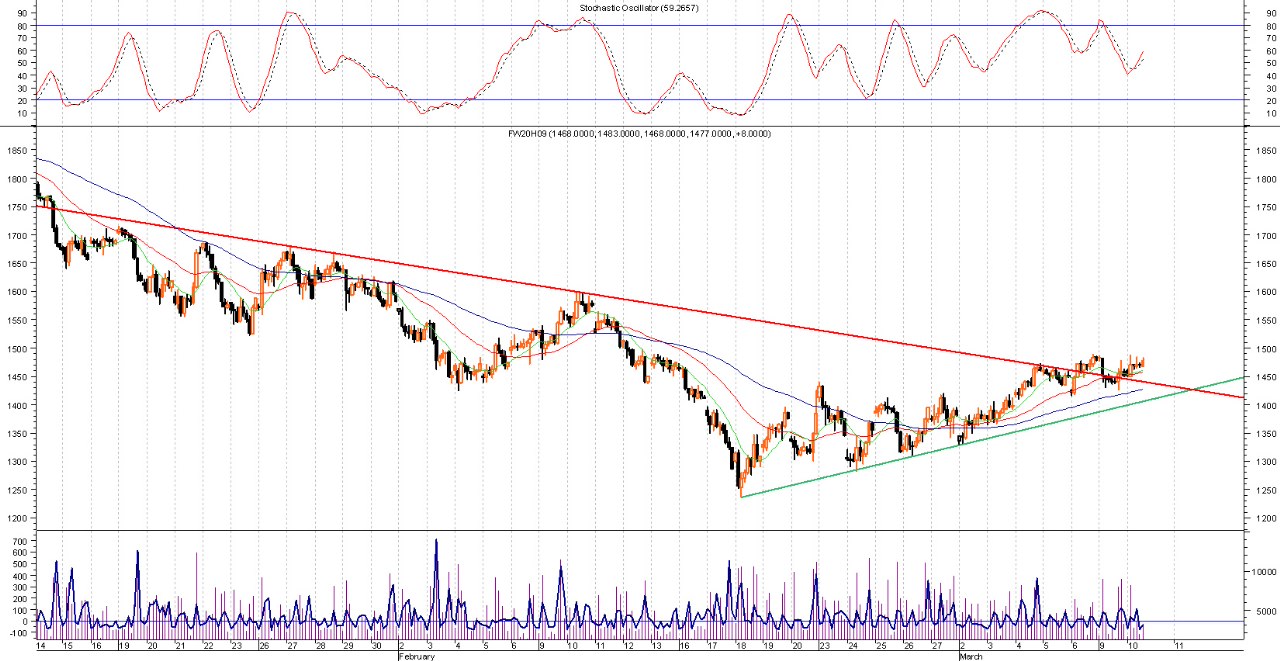Click the date label 22 on time axis
The height and width of the screenshot is (661, 1280).
(208, 646)
